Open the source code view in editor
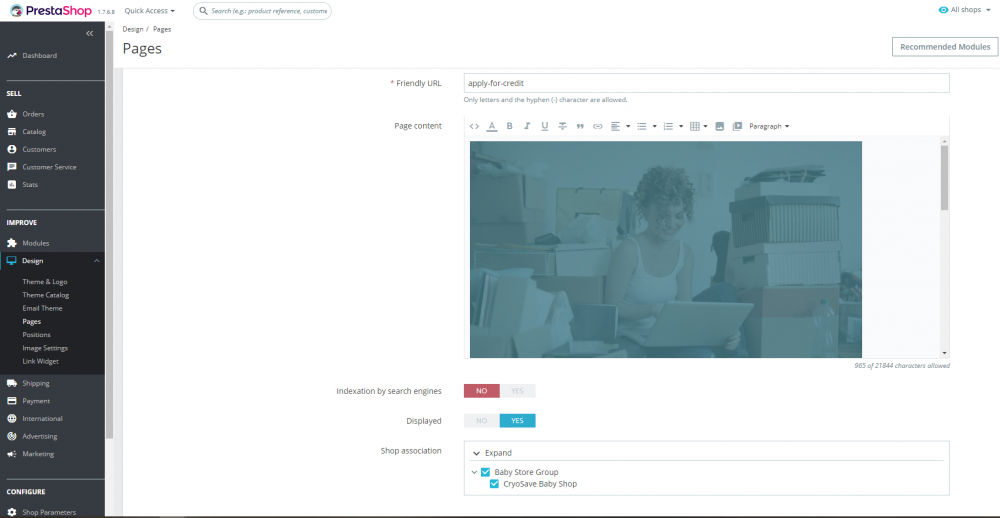Screen dimensions: 1000x518 click(474, 126)
